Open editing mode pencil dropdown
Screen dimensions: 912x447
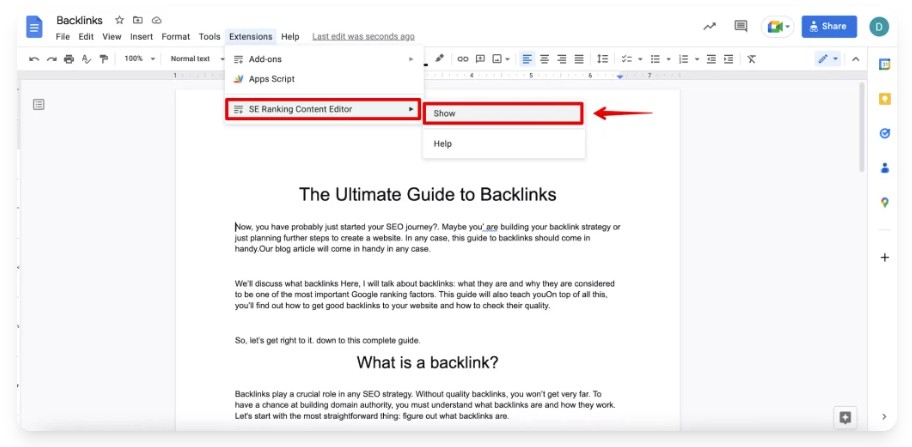click(828, 59)
